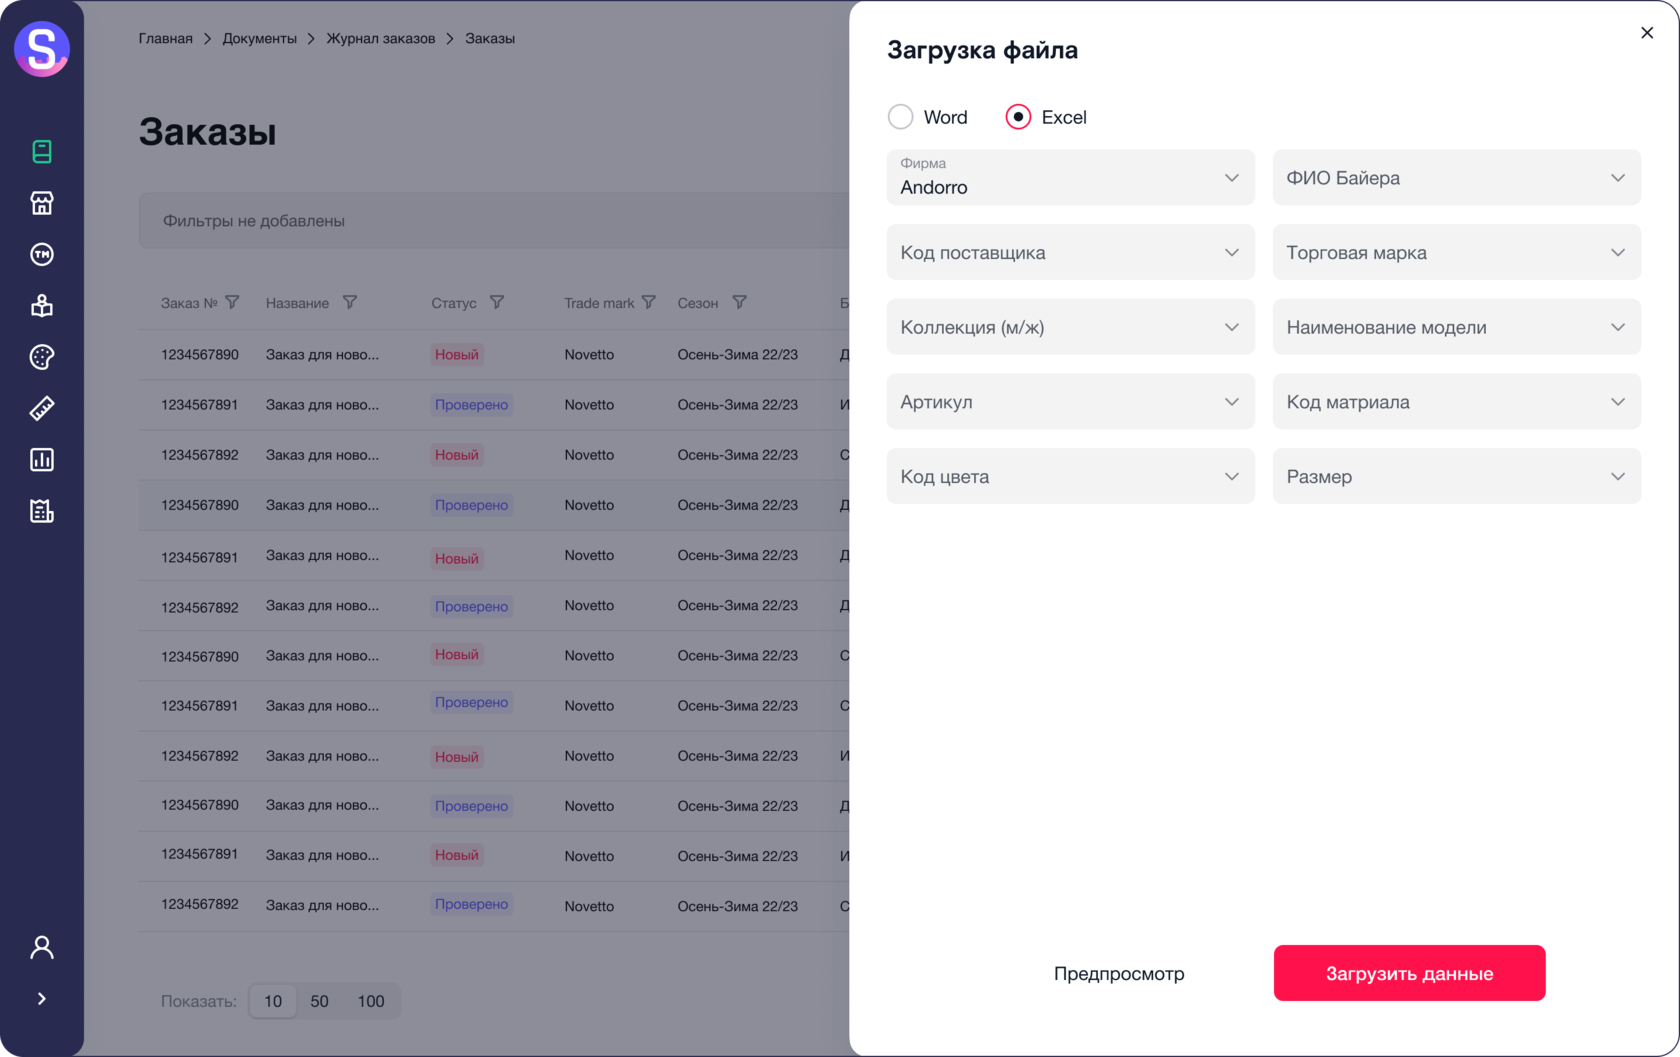Open the bar chart reports icon
Screen dimensions: 1680x1057
click(x=42, y=460)
